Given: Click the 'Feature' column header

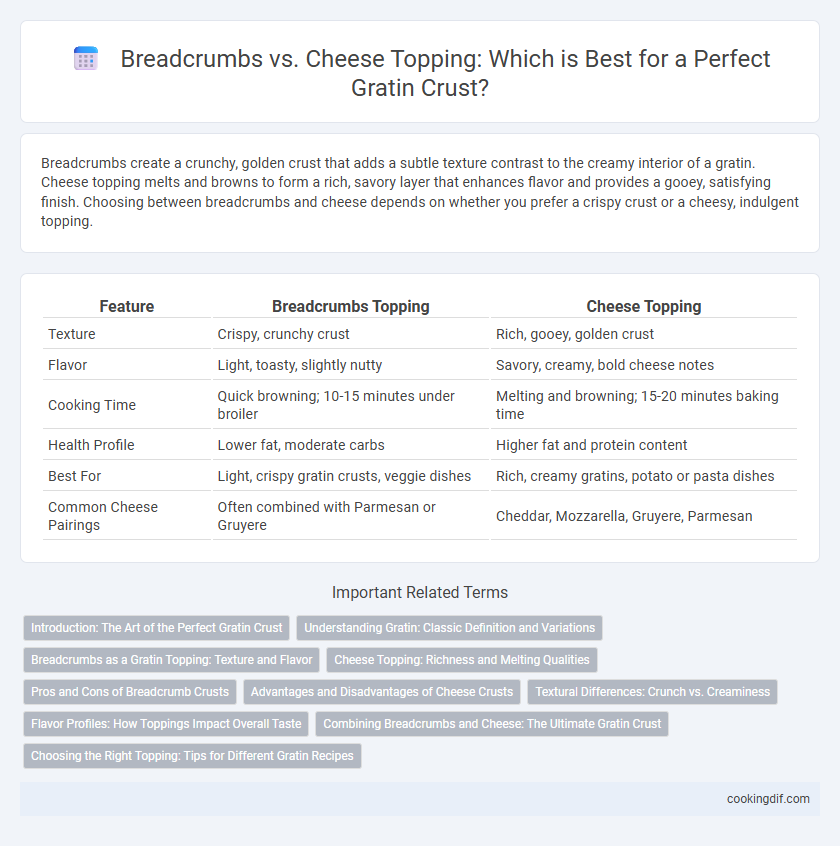Looking at the screenshot, I should [x=127, y=306].
